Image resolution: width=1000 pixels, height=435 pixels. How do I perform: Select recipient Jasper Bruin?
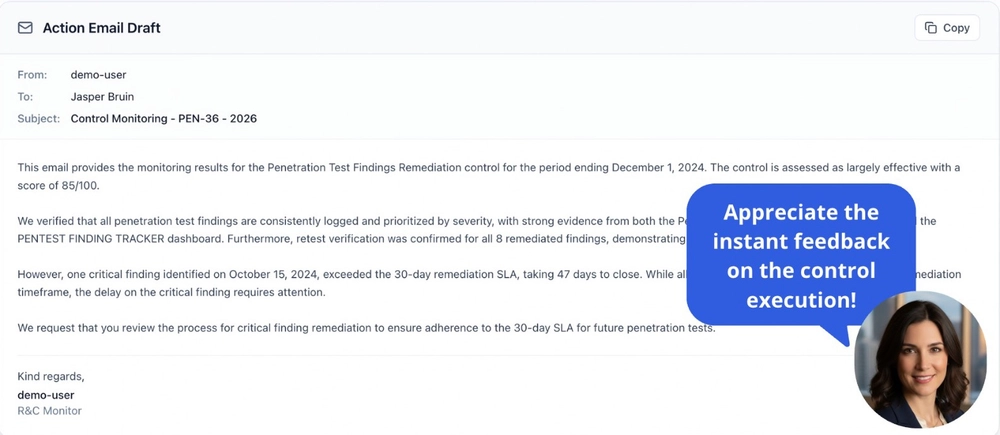tap(103, 97)
